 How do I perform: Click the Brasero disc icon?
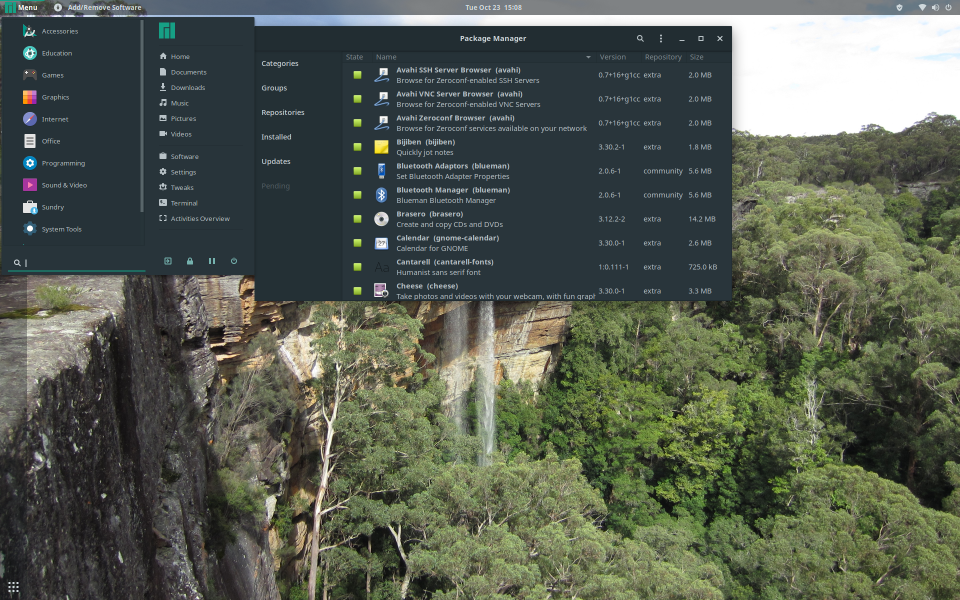(381, 219)
